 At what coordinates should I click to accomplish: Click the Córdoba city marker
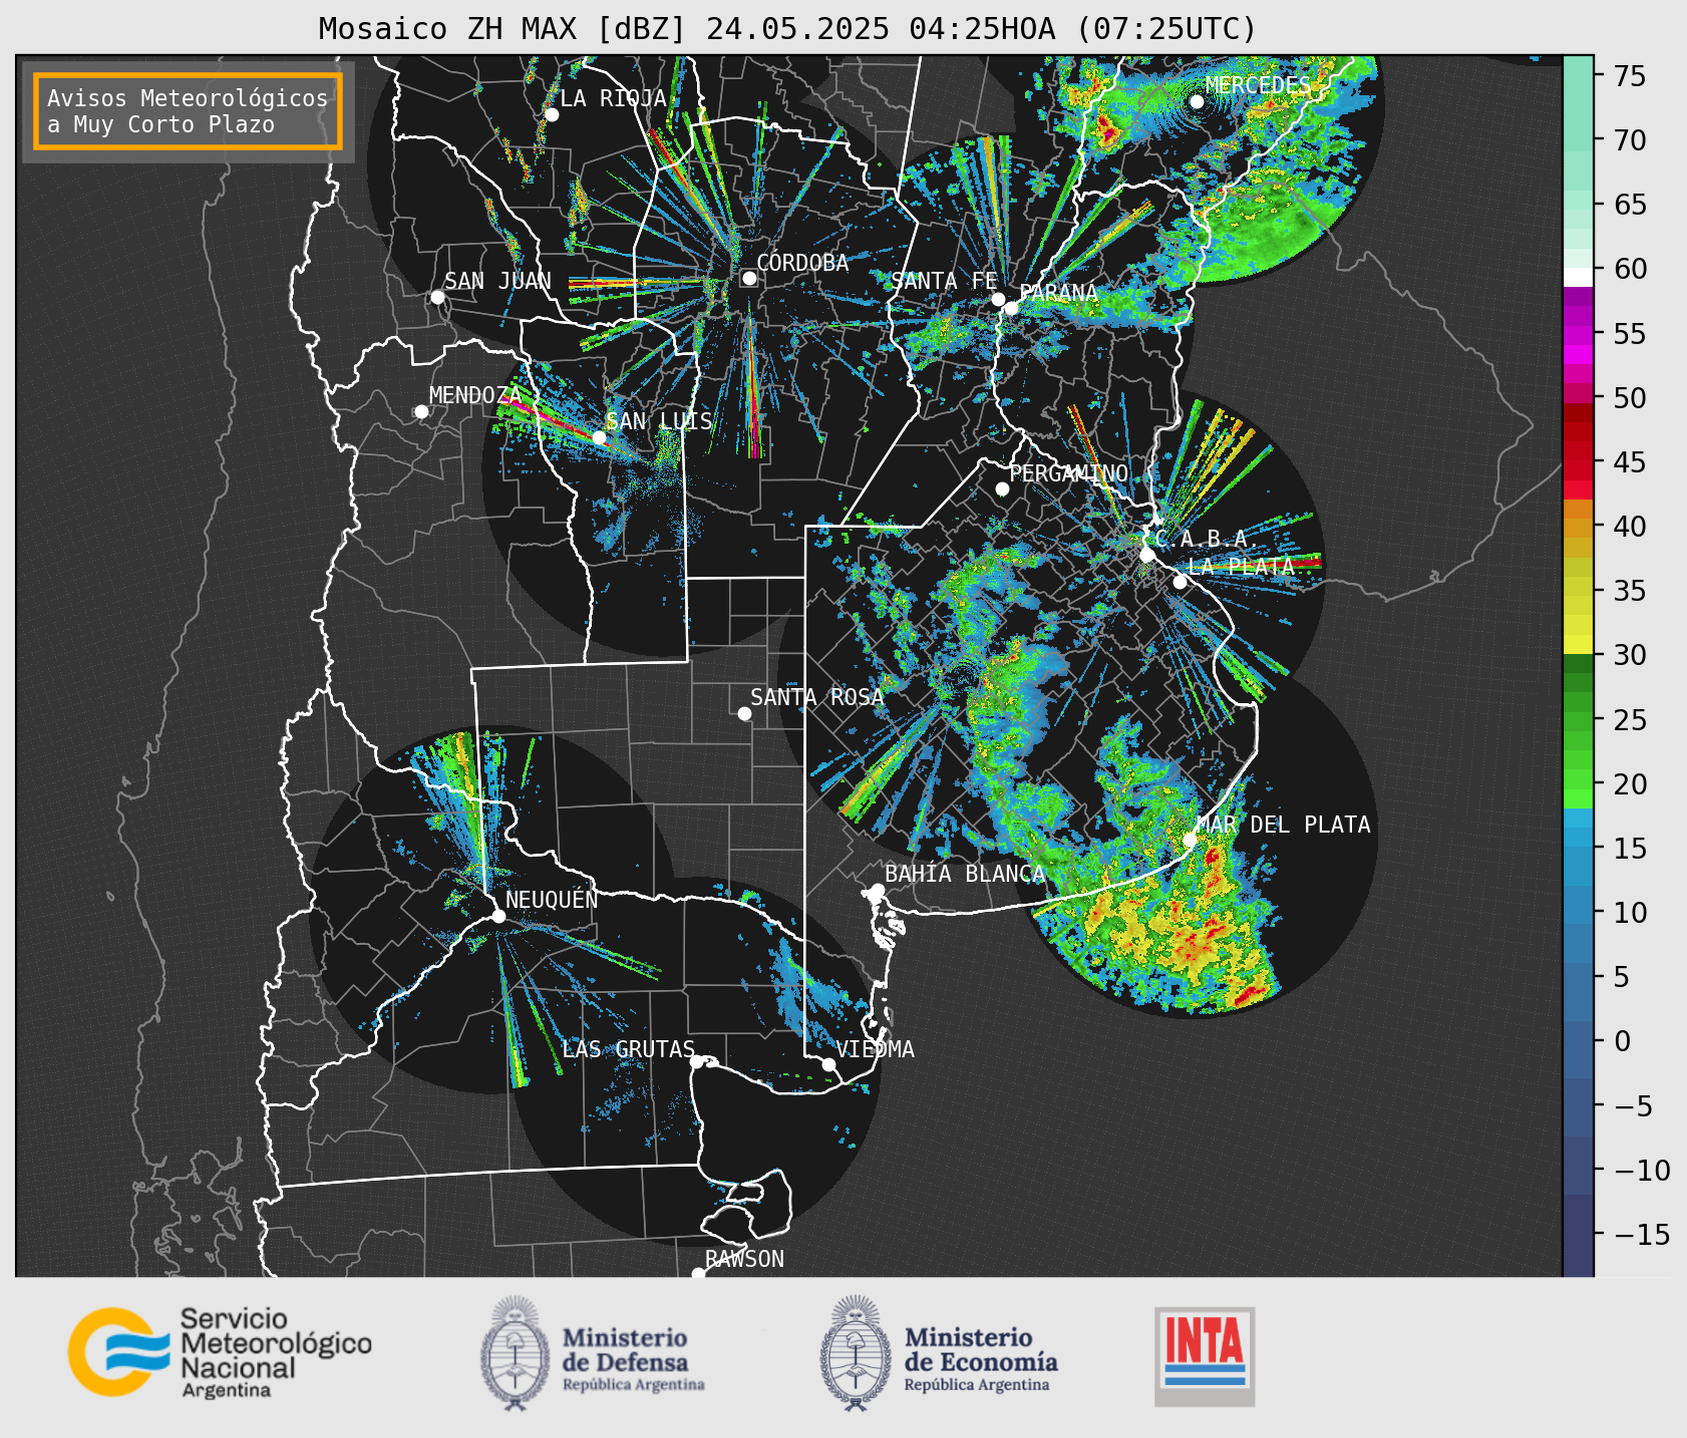[x=749, y=278]
